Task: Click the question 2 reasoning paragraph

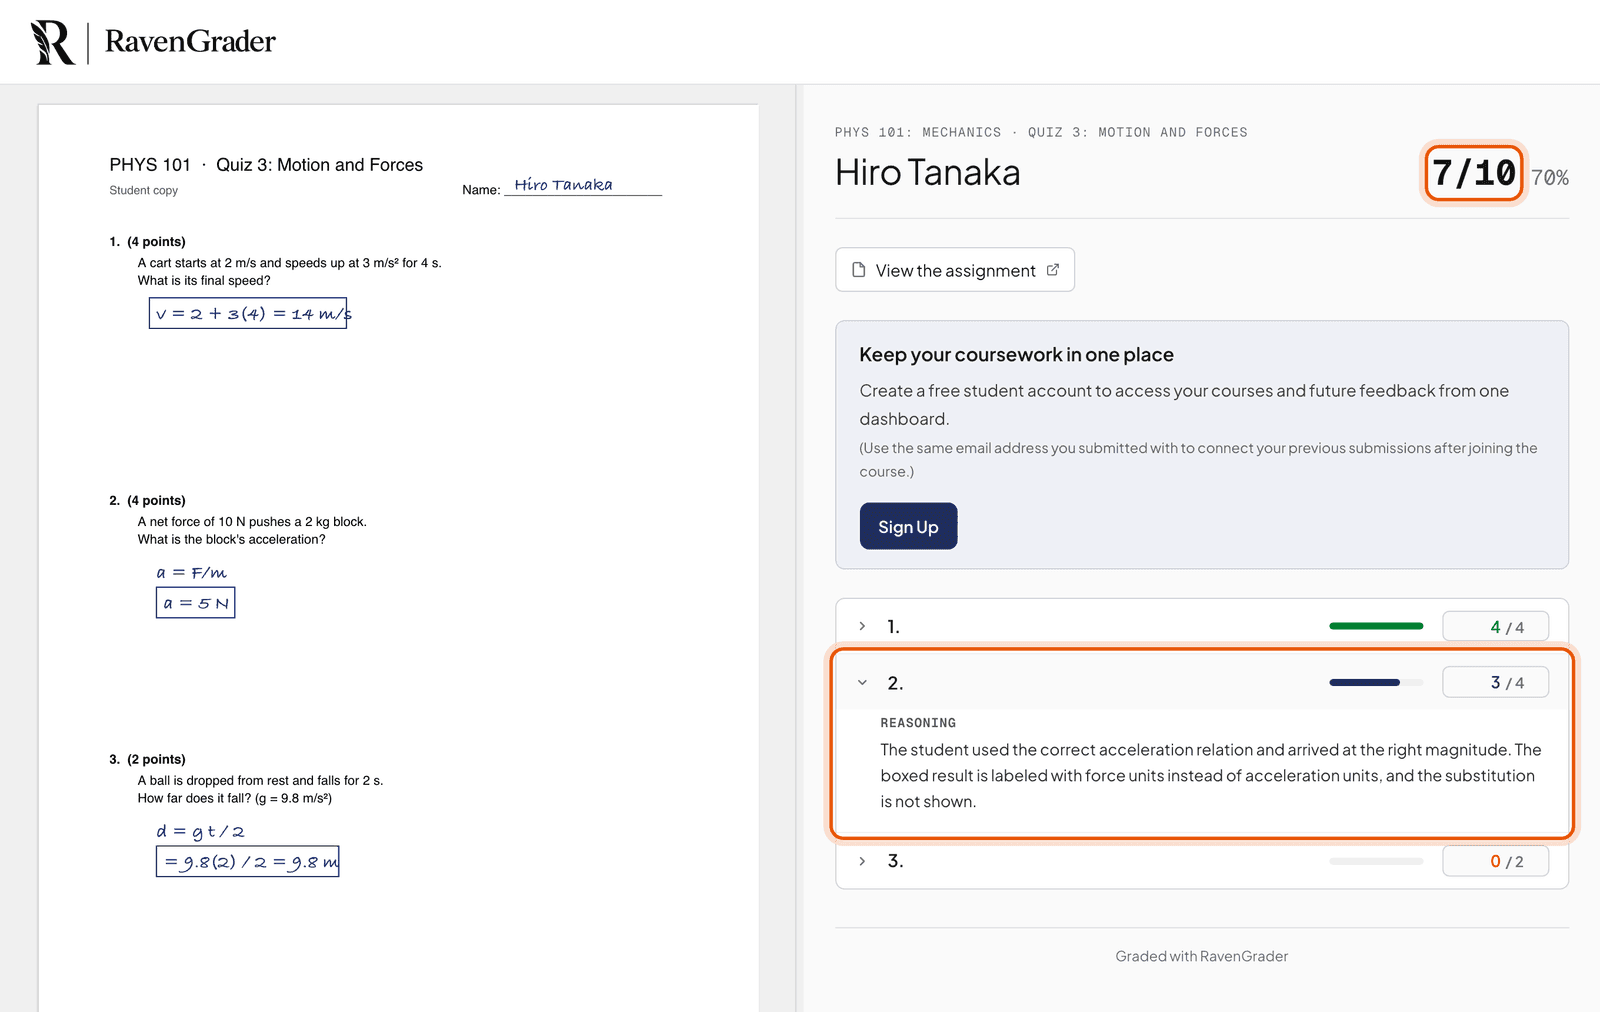Action: click(x=1210, y=775)
